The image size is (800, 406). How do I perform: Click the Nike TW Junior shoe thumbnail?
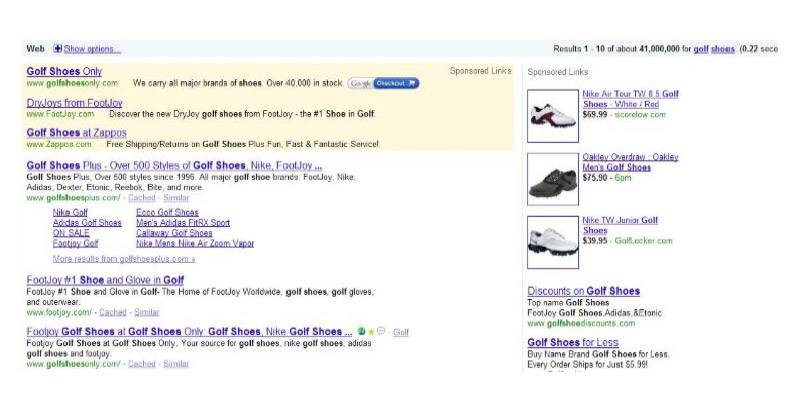tap(553, 242)
